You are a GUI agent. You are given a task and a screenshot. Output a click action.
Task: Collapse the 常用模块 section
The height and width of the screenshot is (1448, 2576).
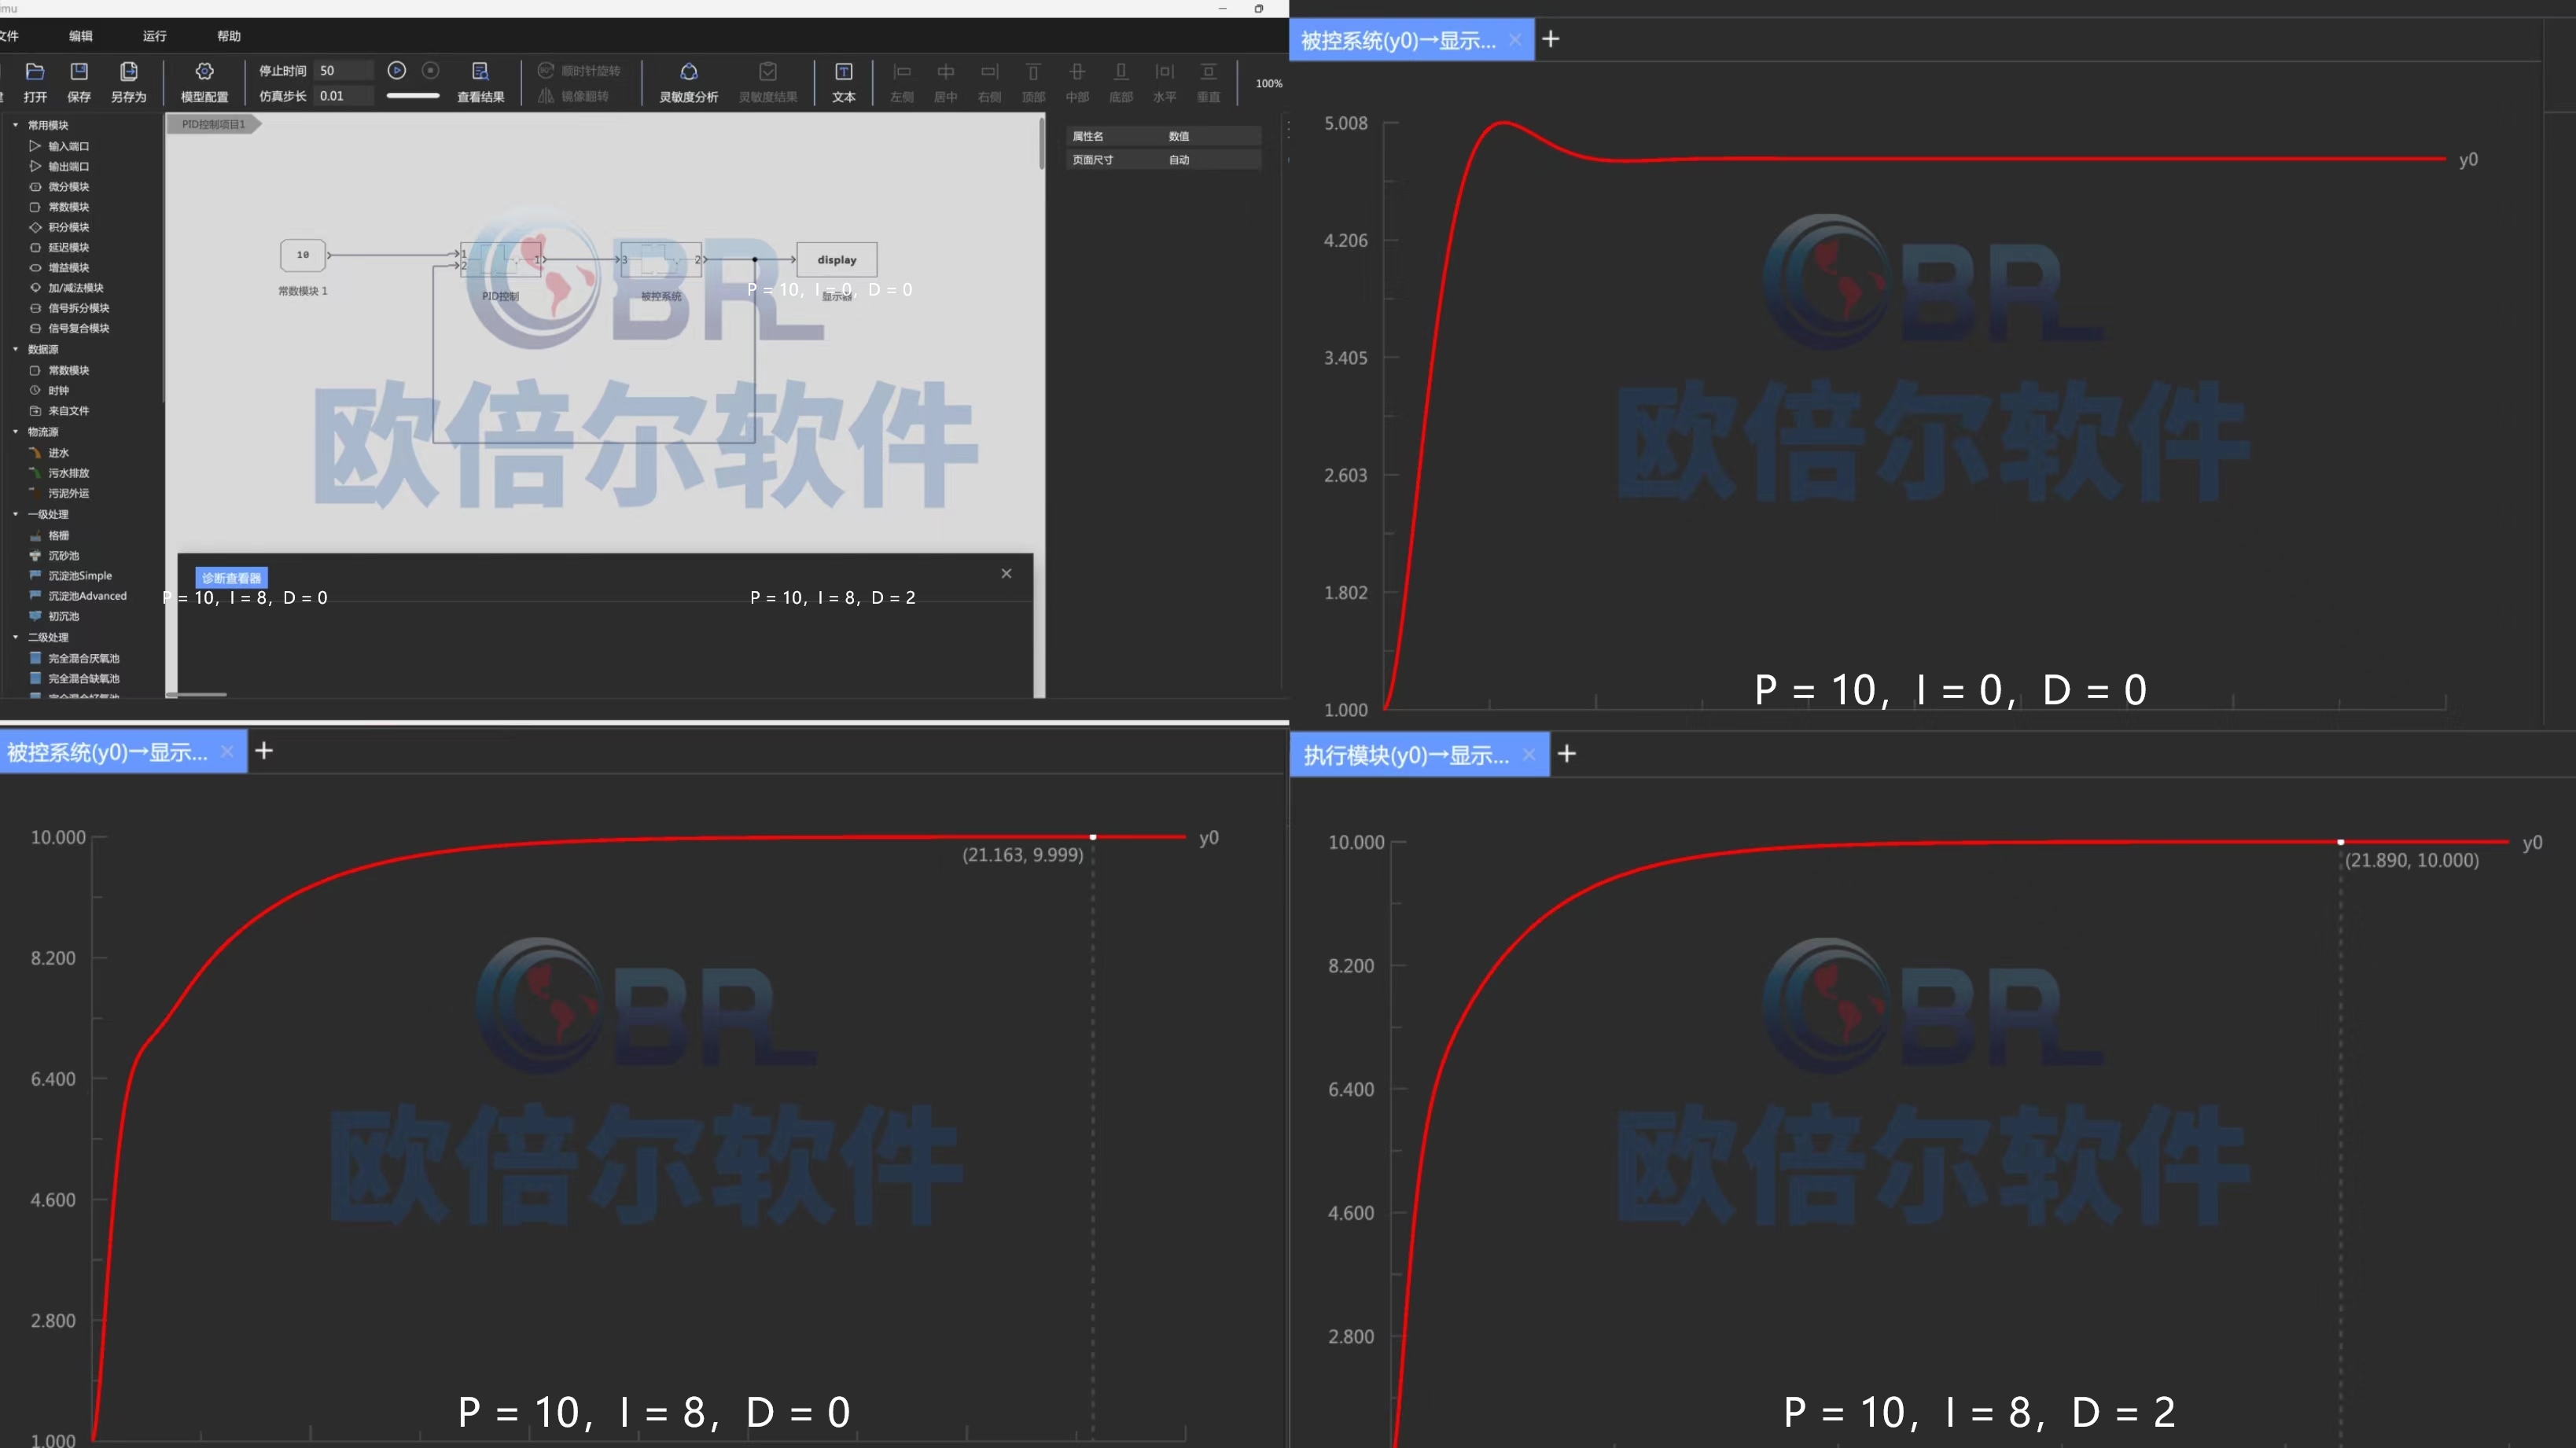click(x=15, y=125)
